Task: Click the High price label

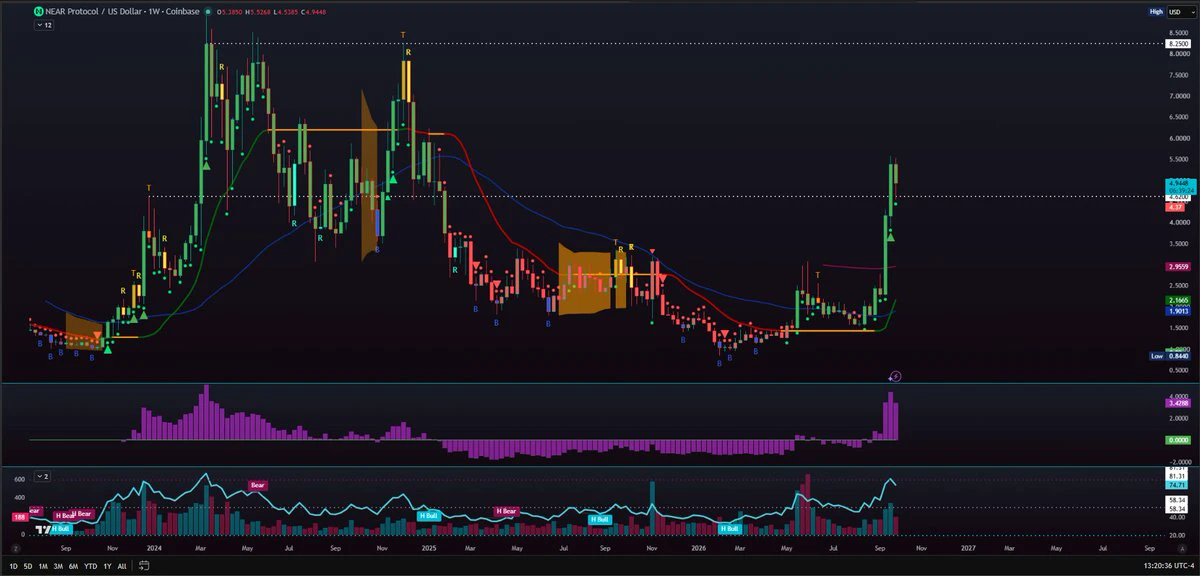Action: [x=1156, y=12]
